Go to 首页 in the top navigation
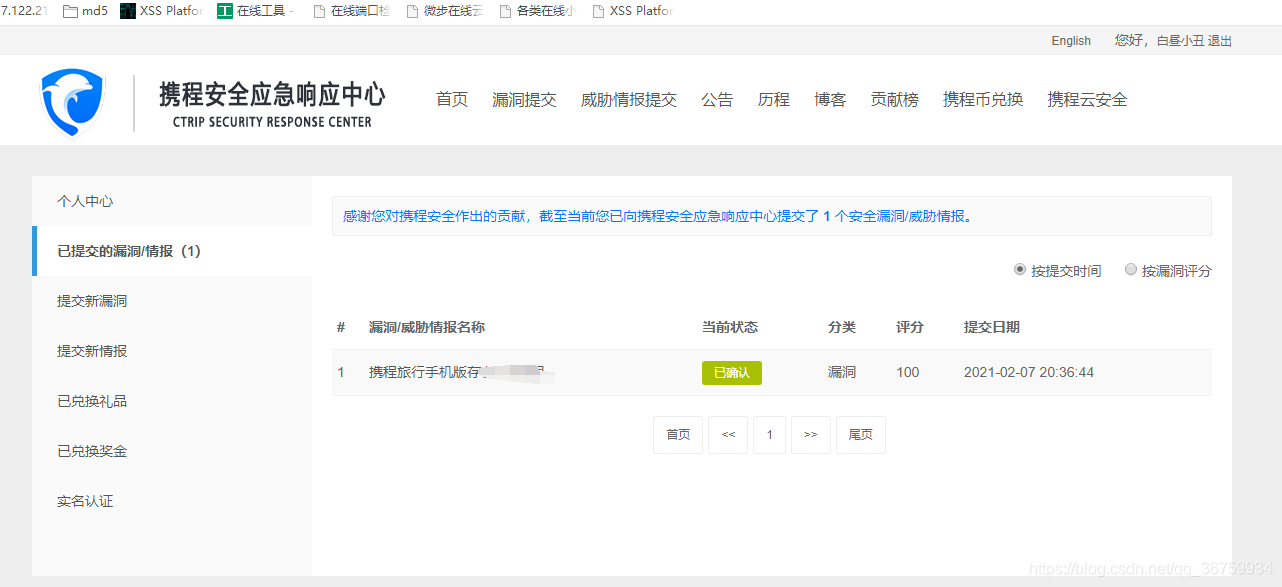1282x587 pixels. pyautogui.click(x=452, y=100)
